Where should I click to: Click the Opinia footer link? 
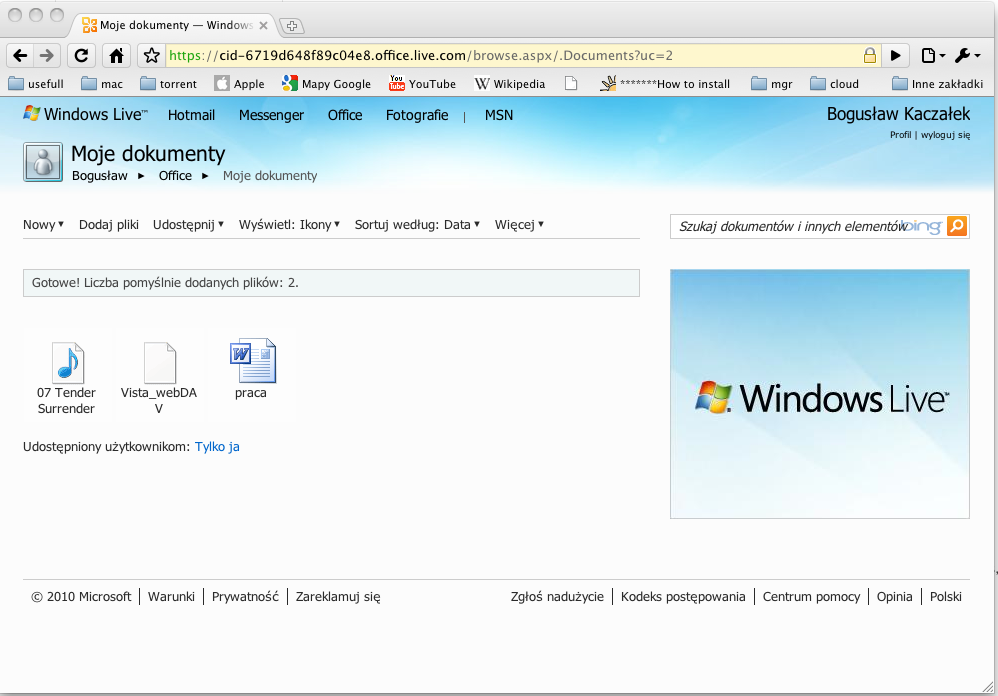coord(894,597)
